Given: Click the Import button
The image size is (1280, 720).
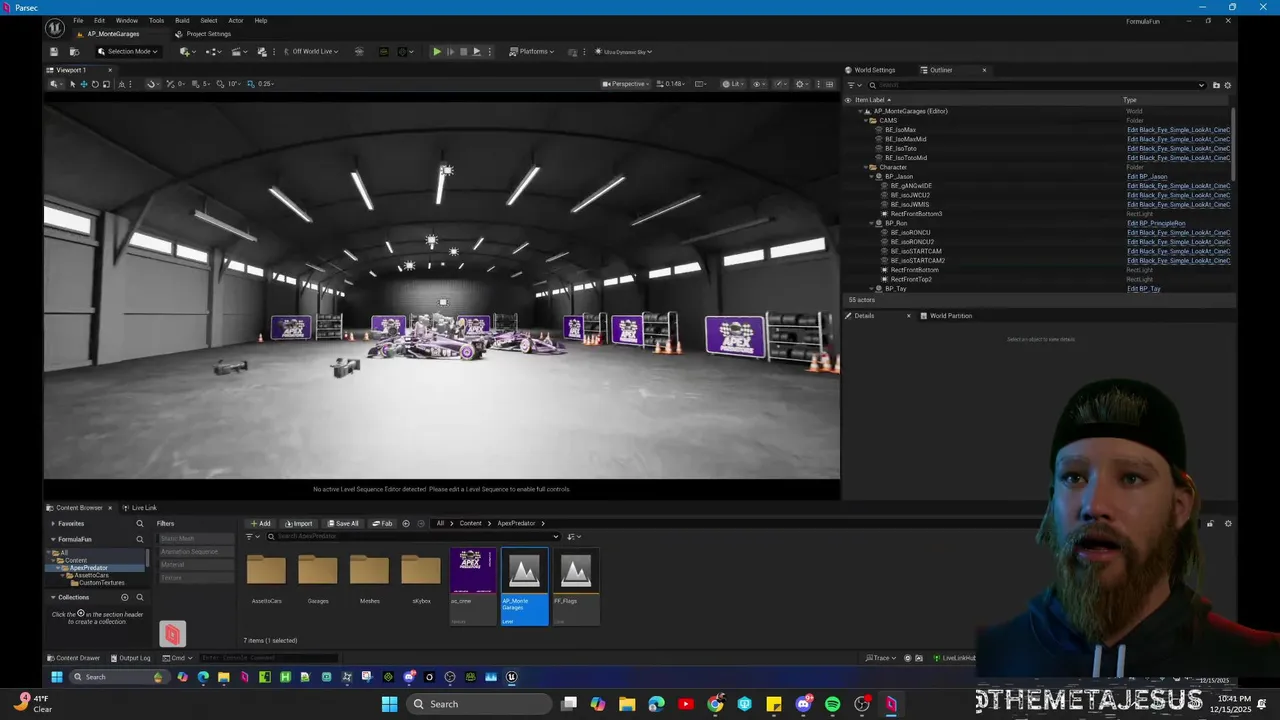Looking at the screenshot, I should (x=299, y=523).
